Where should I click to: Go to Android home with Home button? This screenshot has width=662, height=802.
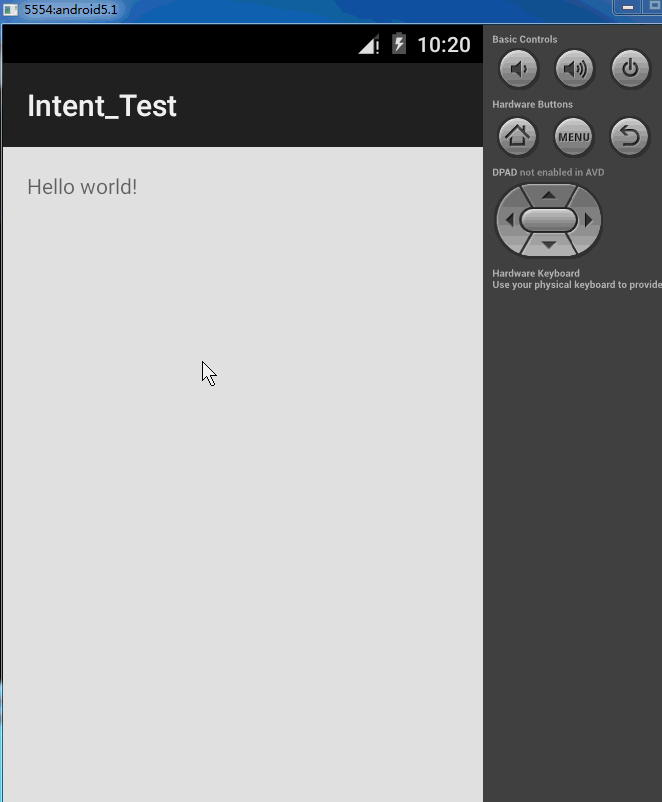[518, 137]
